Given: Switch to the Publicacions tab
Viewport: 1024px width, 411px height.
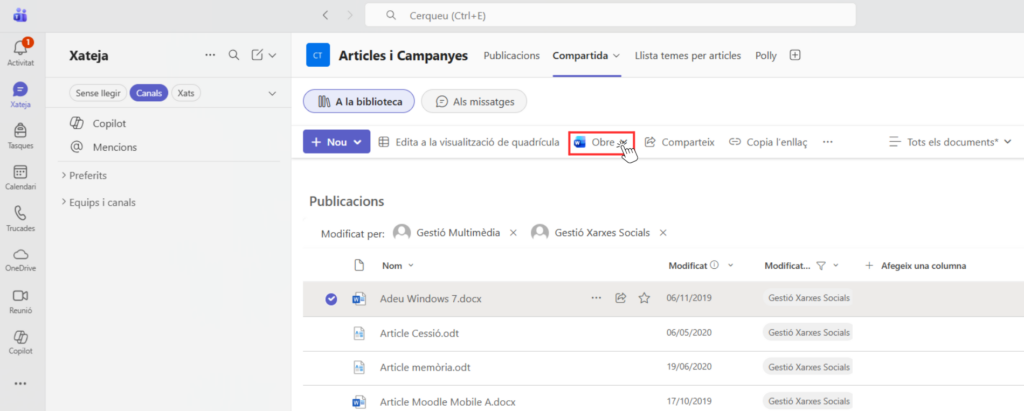Looking at the screenshot, I should tap(511, 56).
